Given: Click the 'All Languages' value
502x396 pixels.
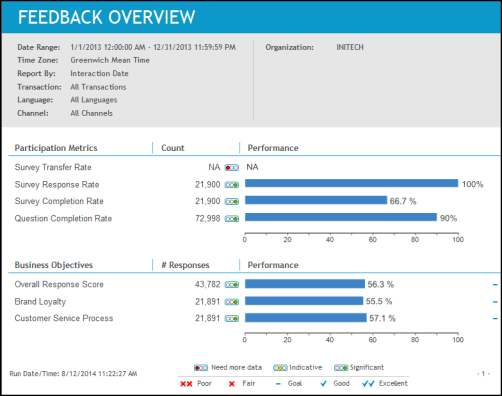Looking at the screenshot, I should (x=94, y=100).
